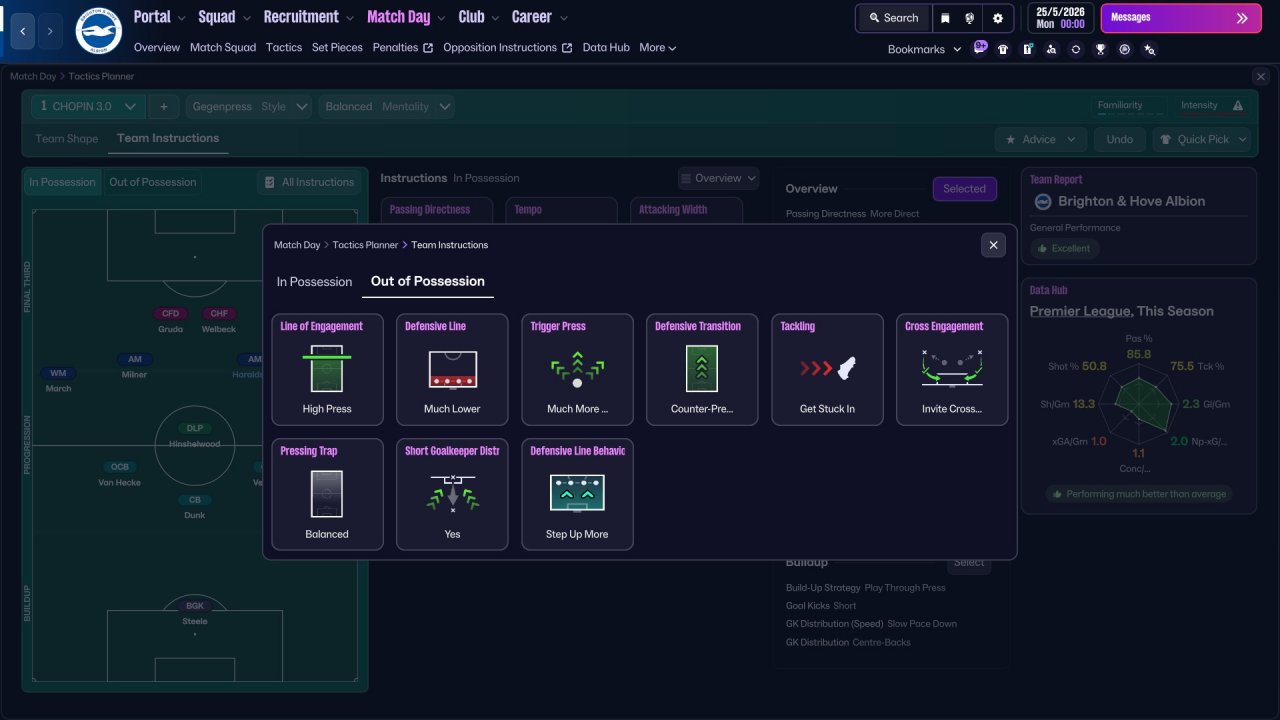The image size is (1280, 720).
Task: Open the CHOPIN 3.0 tactic dropdown
Action: [88, 106]
